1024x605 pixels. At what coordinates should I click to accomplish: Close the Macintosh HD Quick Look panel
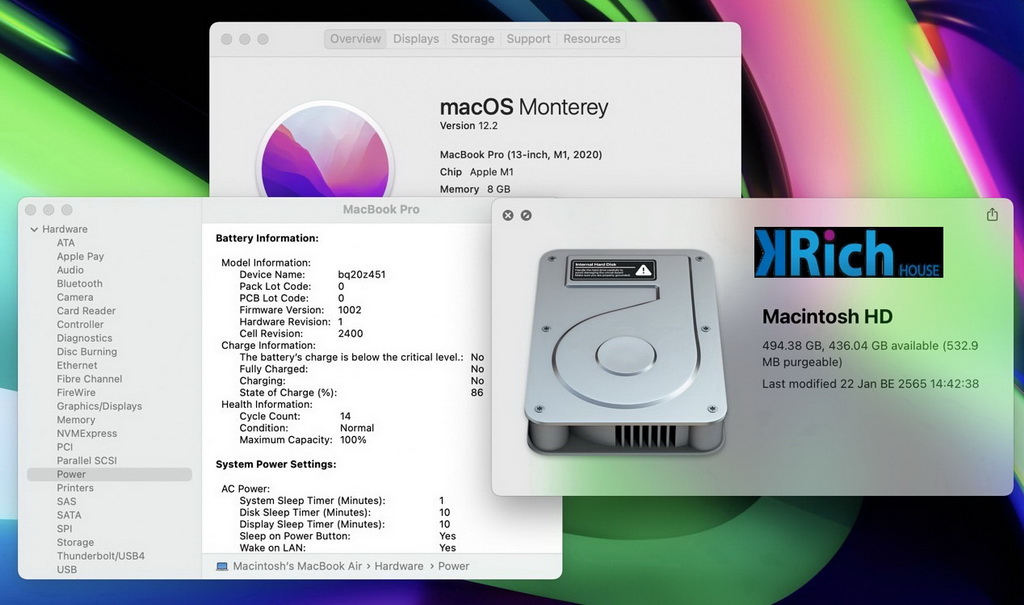507,215
